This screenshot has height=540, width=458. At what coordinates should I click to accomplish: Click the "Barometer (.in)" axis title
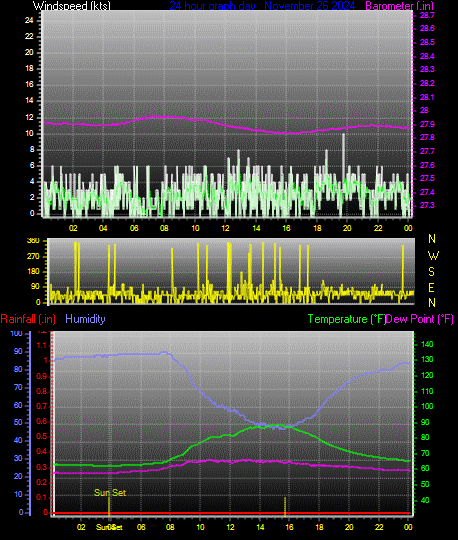(399, 6)
